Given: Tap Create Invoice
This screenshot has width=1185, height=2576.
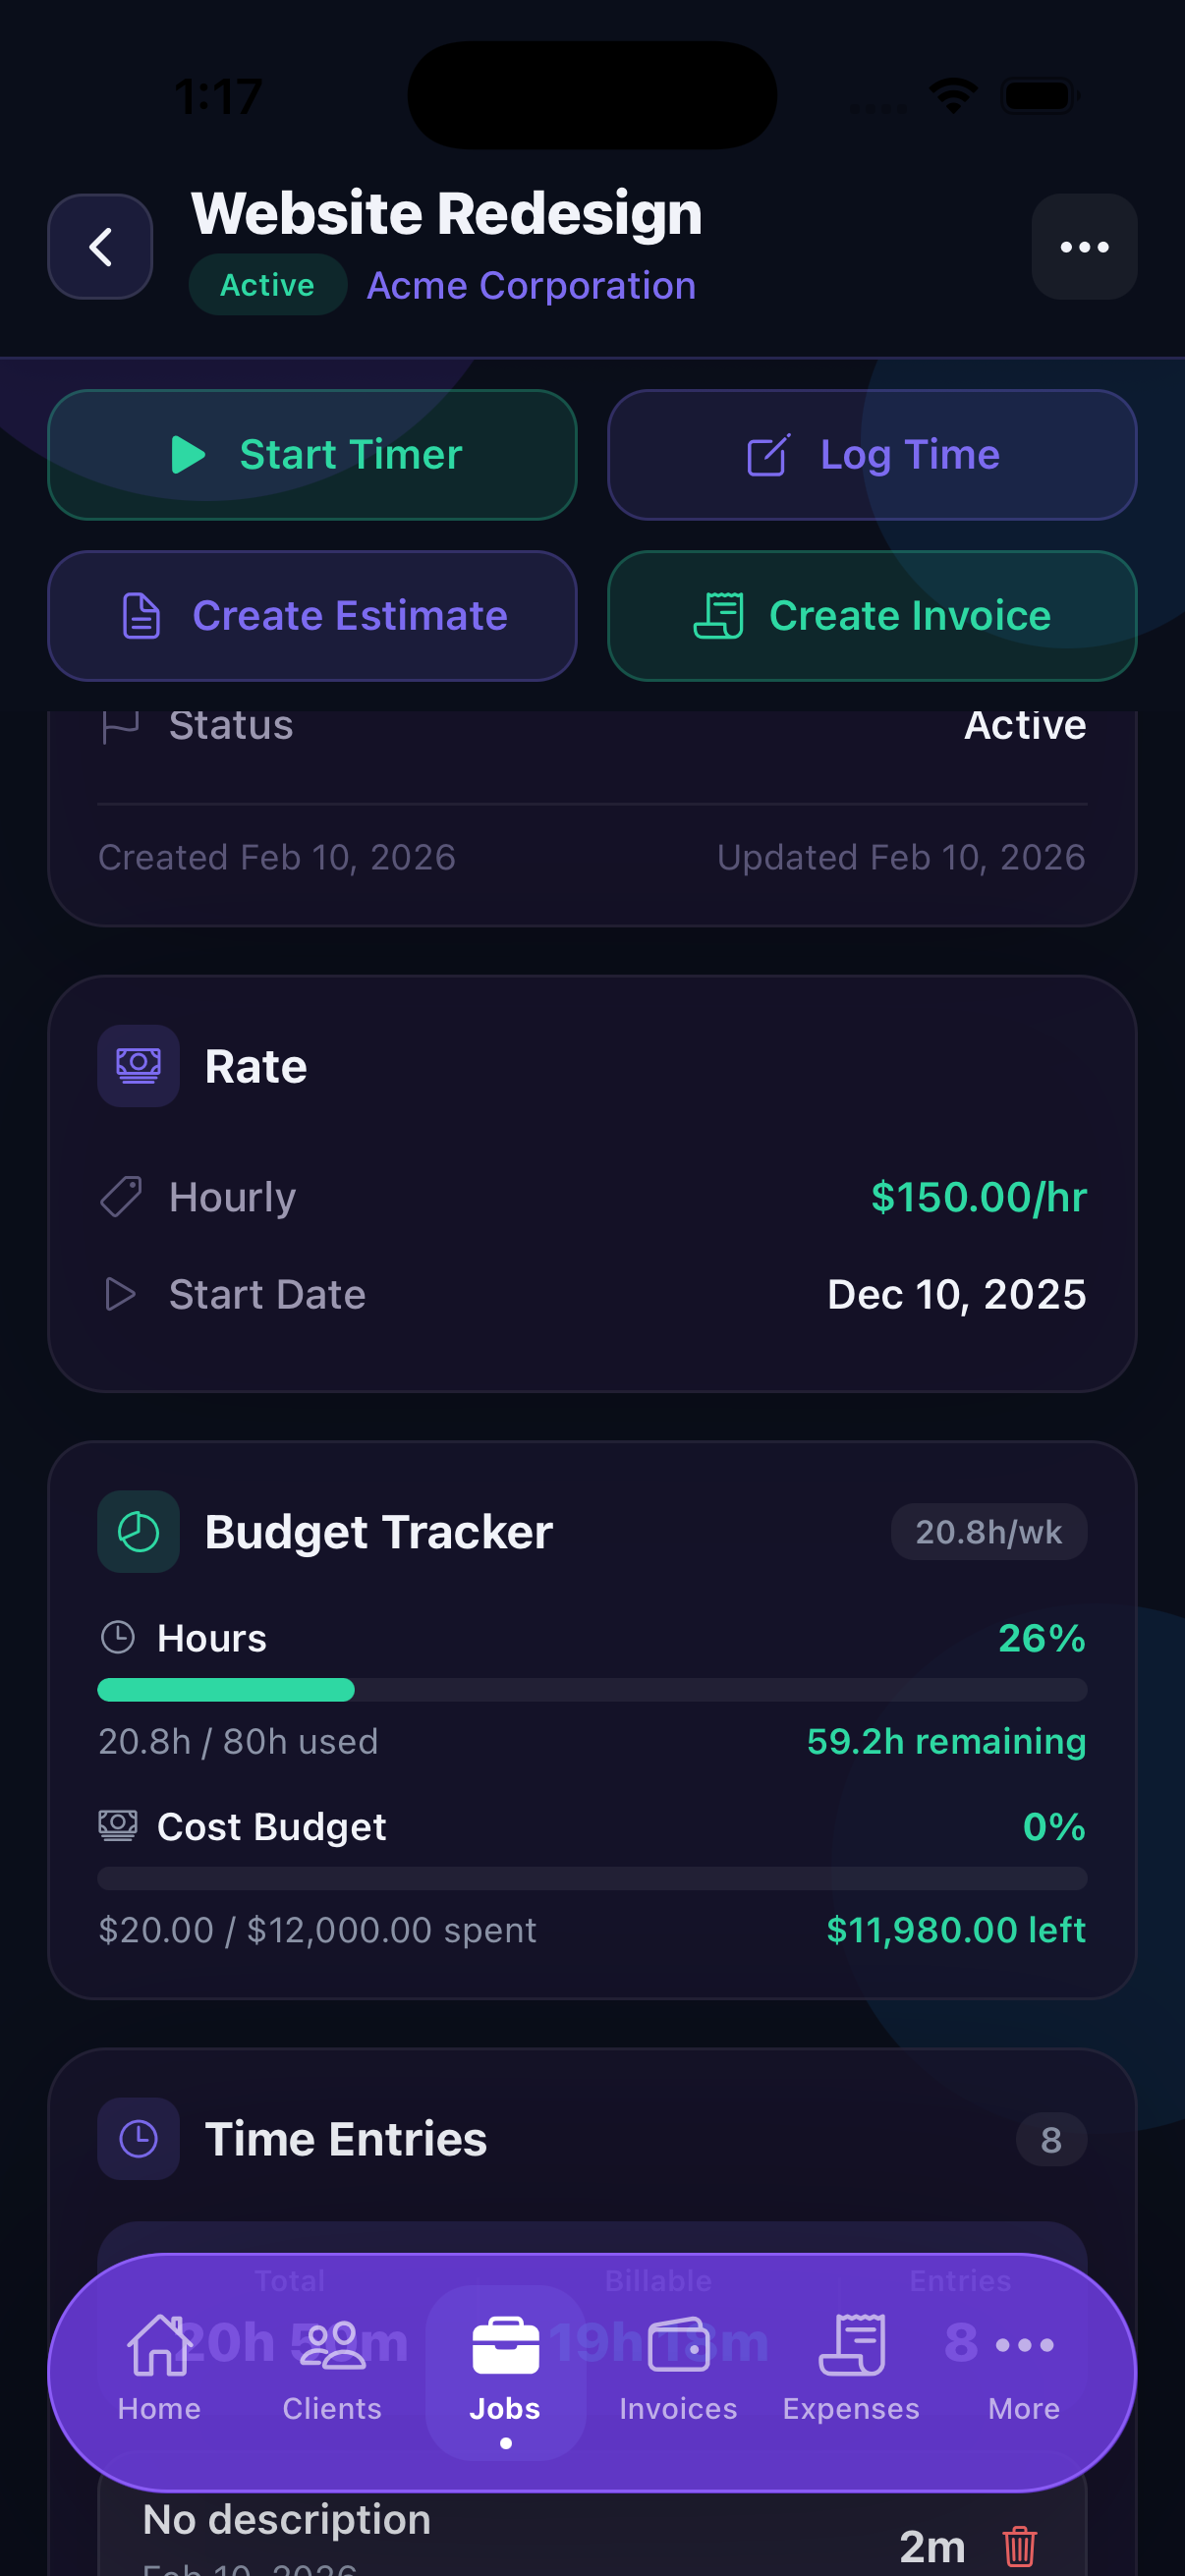Looking at the screenshot, I should [x=872, y=616].
